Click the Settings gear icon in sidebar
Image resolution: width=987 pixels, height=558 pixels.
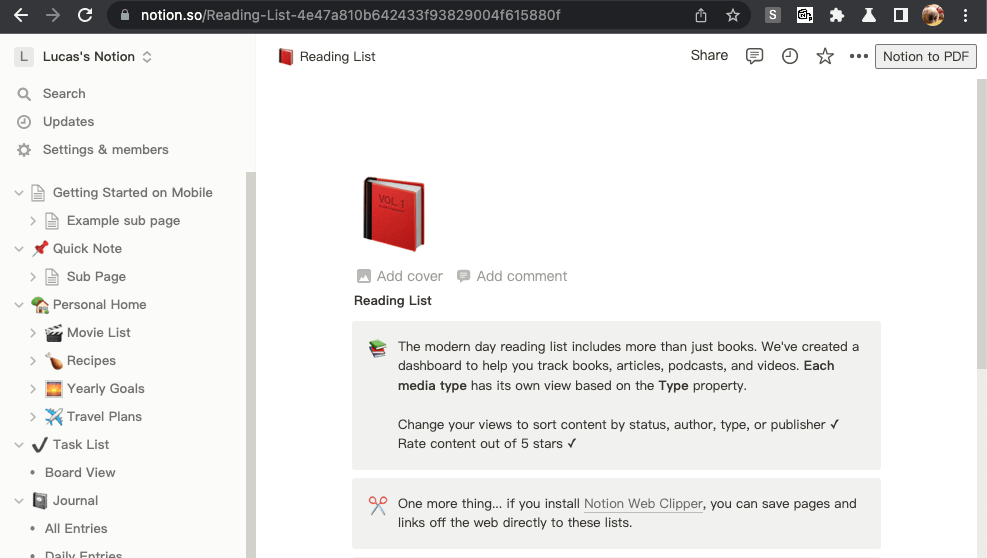pyautogui.click(x=24, y=150)
